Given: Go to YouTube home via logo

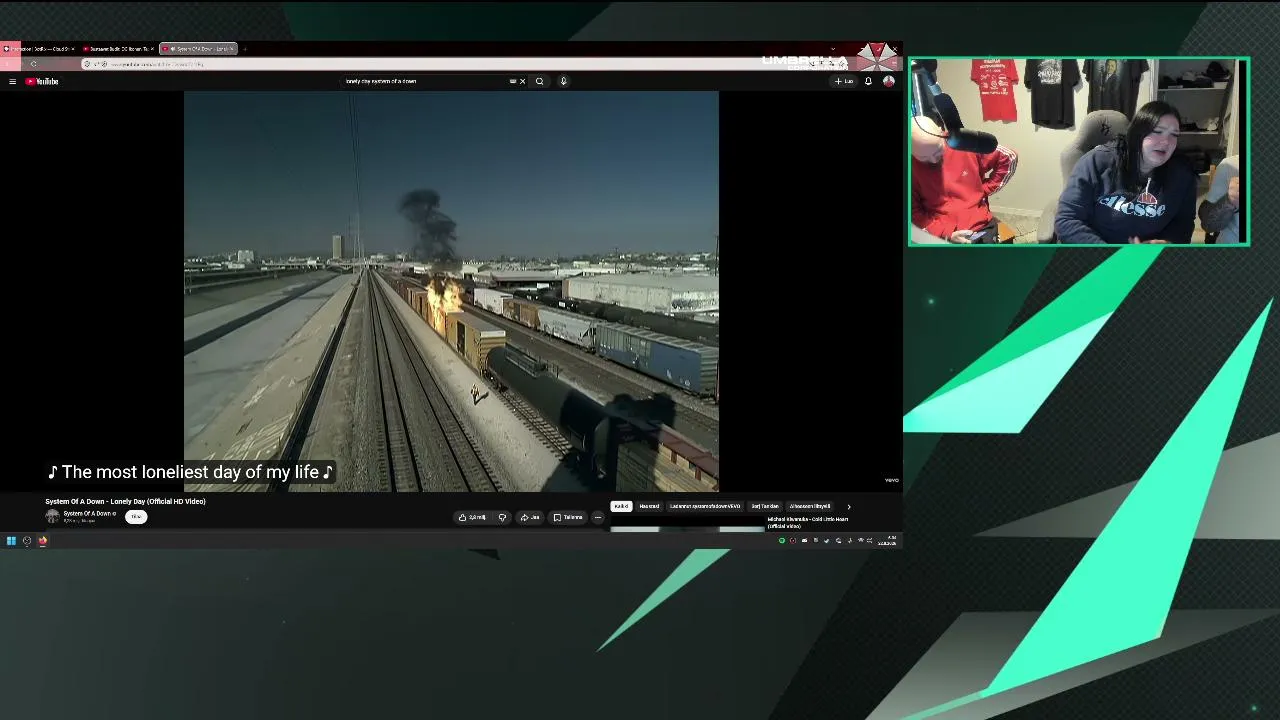Looking at the screenshot, I should click(x=43, y=81).
